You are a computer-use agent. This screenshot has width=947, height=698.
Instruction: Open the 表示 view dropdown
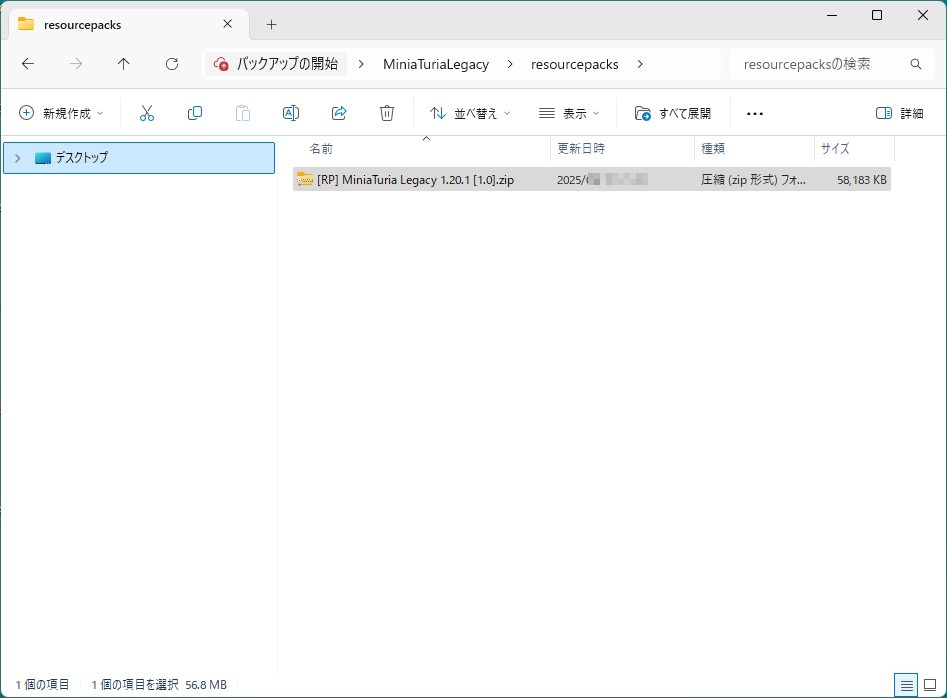[x=569, y=113]
